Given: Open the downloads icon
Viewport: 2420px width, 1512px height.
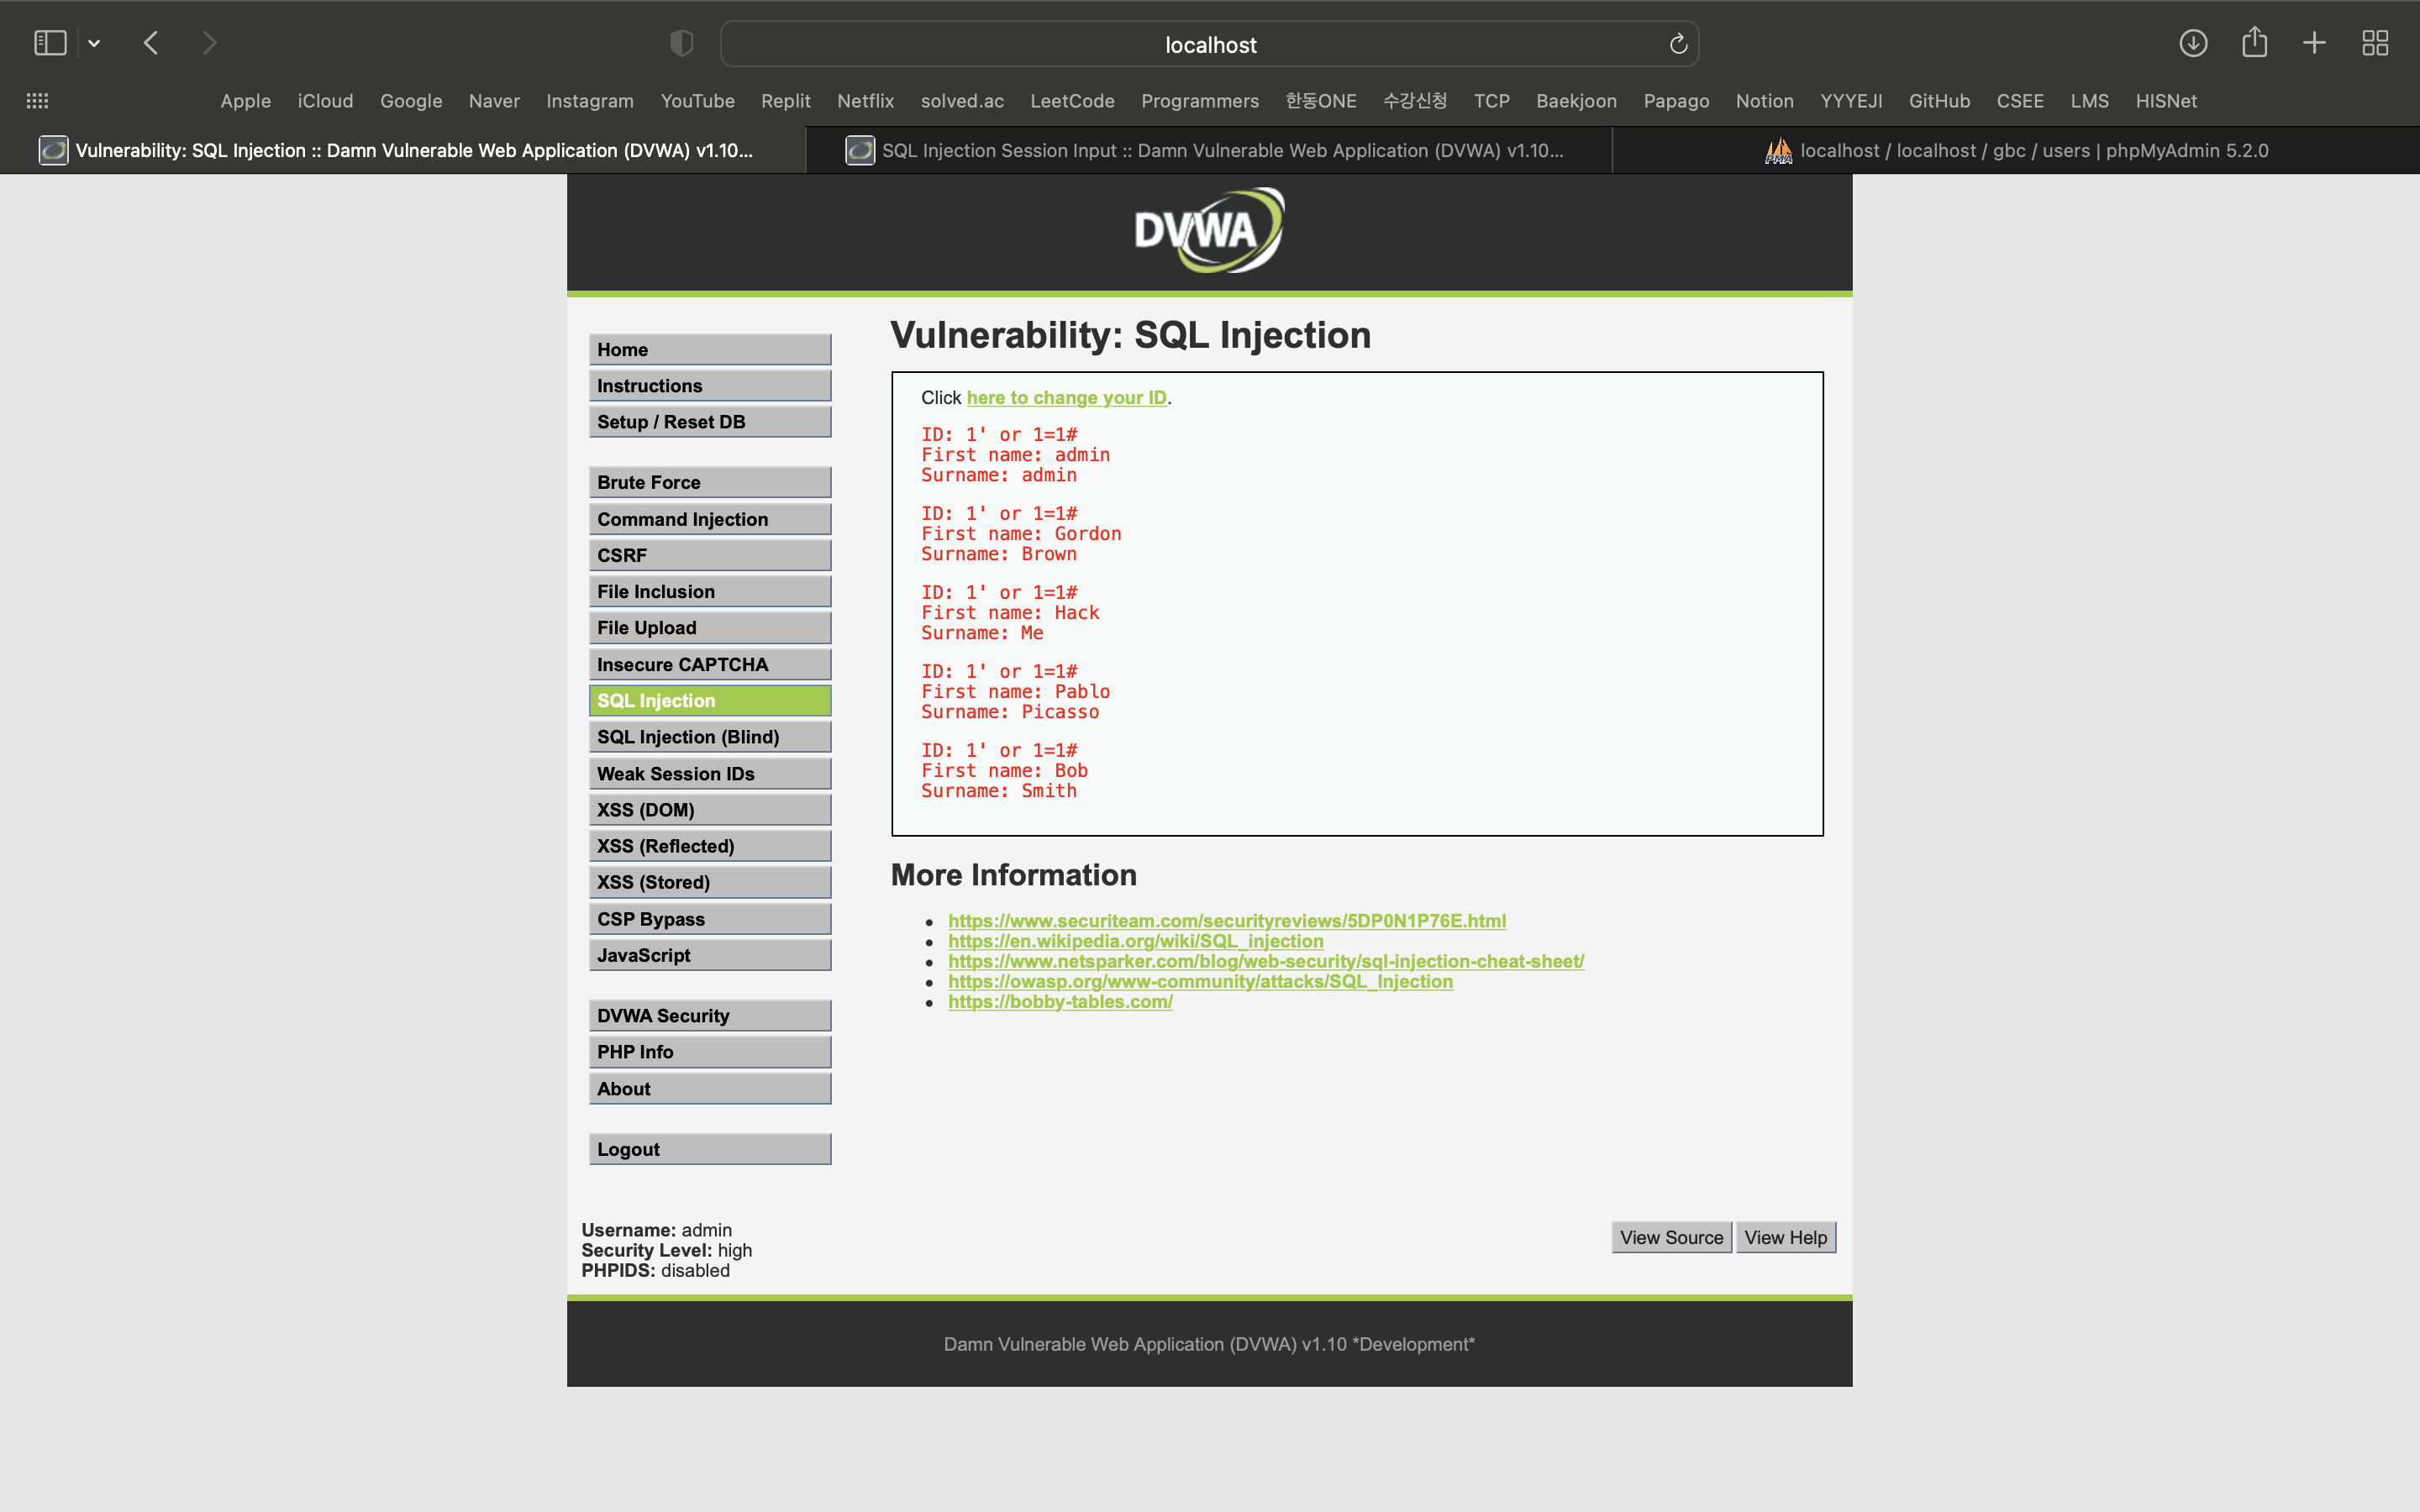Looking at the screenshot, I should coord(2193,43).
